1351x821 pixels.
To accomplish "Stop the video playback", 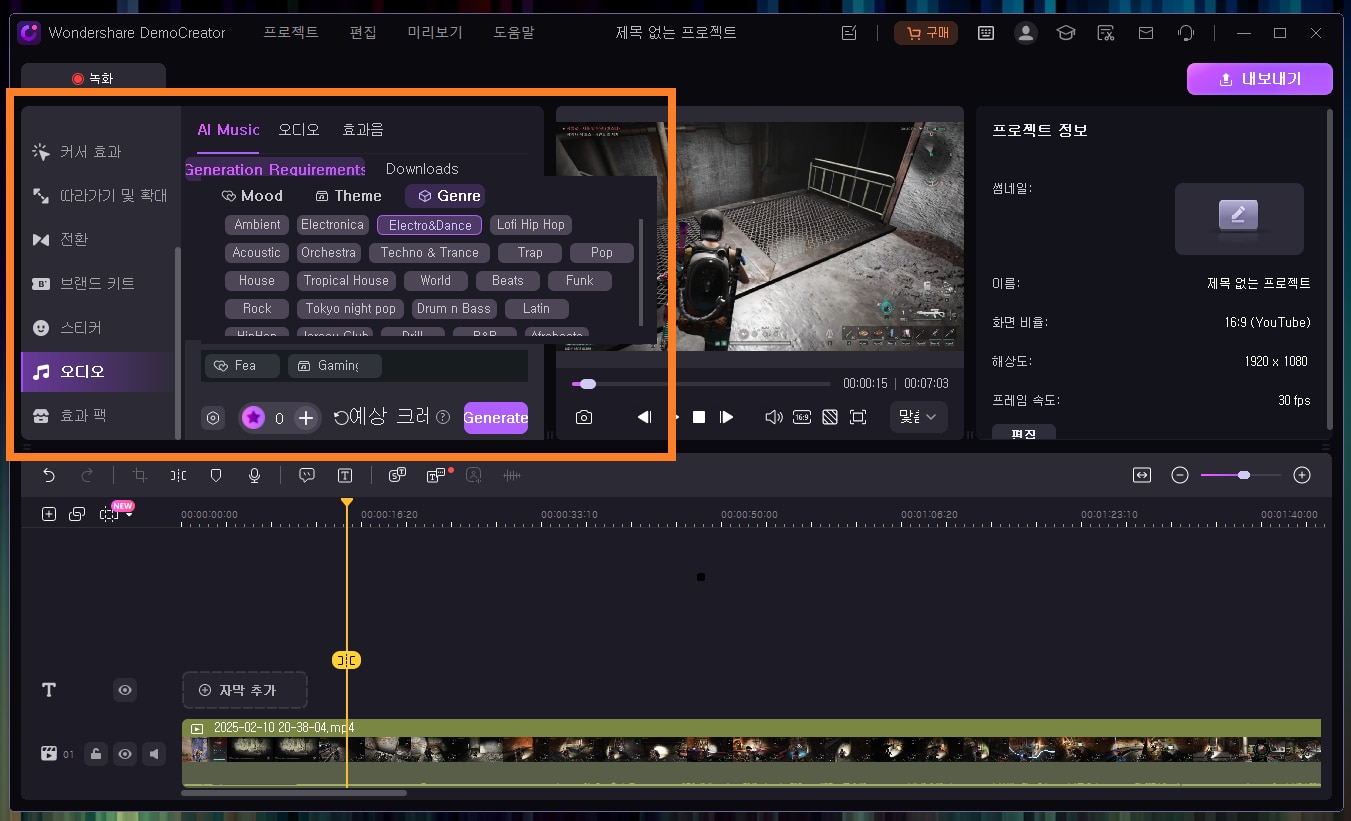I will pos(700,417).
